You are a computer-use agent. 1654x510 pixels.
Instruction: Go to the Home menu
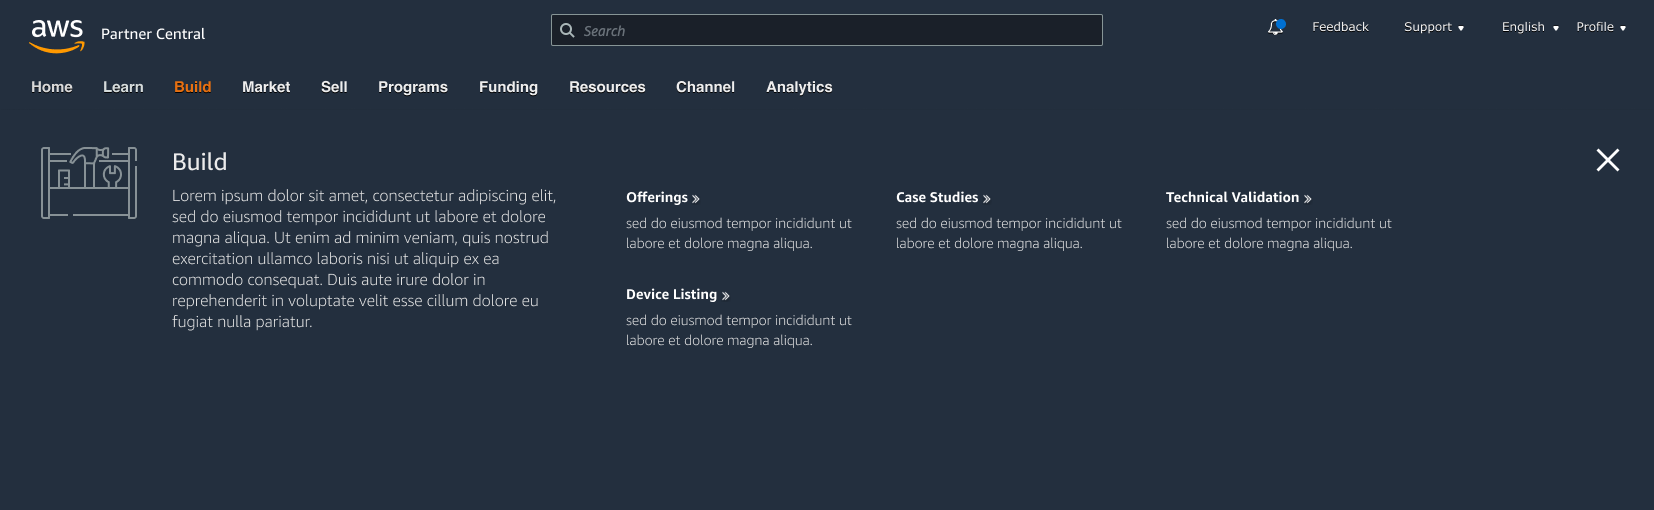[52, 87]
